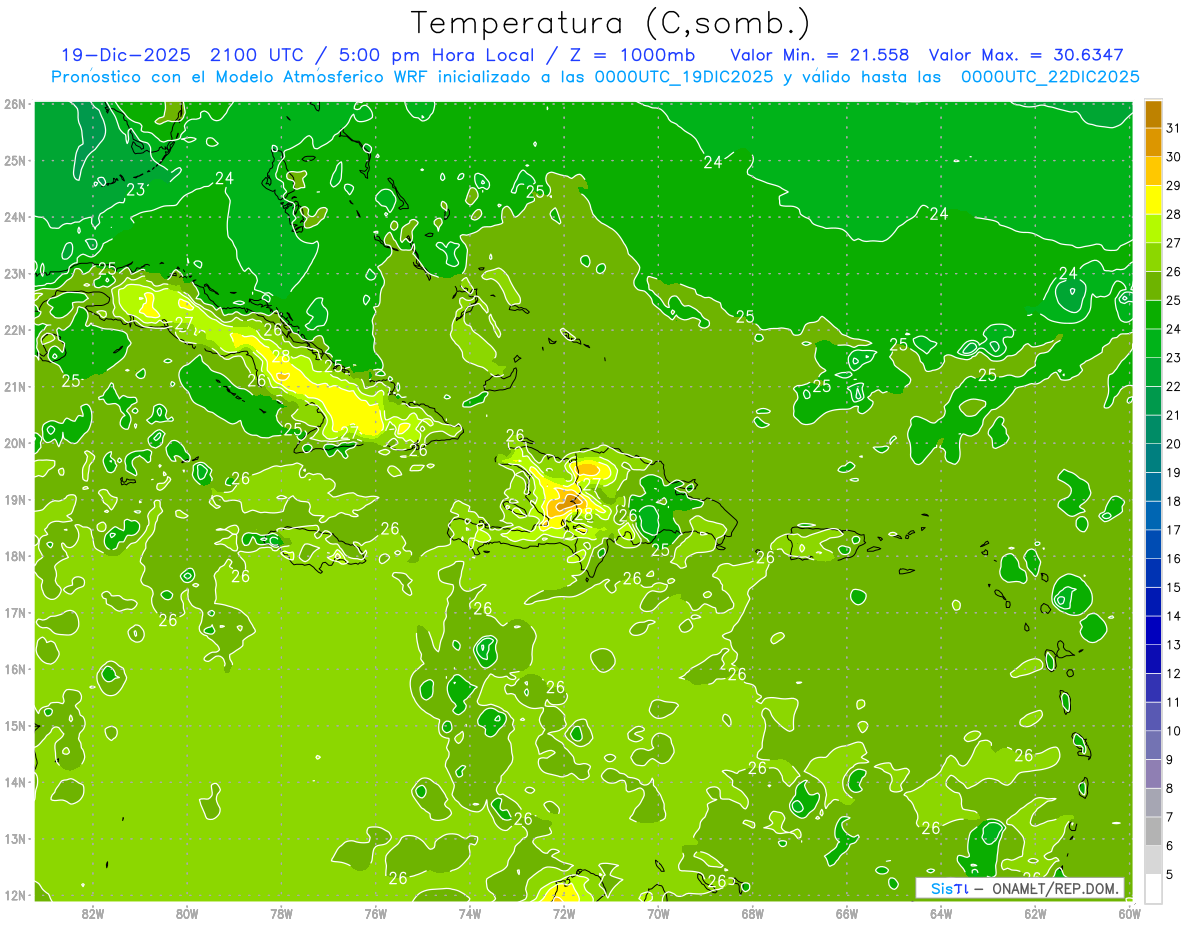The image size is (1200, 927).
Task: Click the '13N' latitude axis label
Action: (15, 838)
